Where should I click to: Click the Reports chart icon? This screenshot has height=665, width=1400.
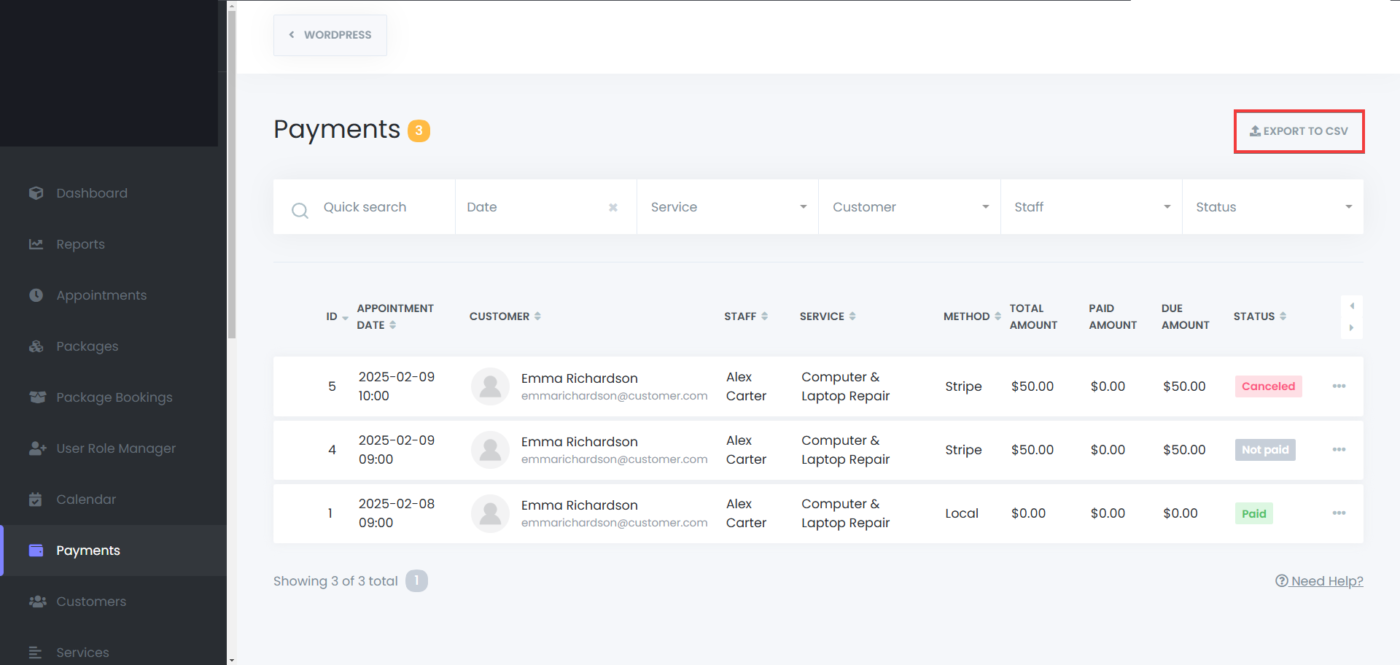(x=36, y=244)
